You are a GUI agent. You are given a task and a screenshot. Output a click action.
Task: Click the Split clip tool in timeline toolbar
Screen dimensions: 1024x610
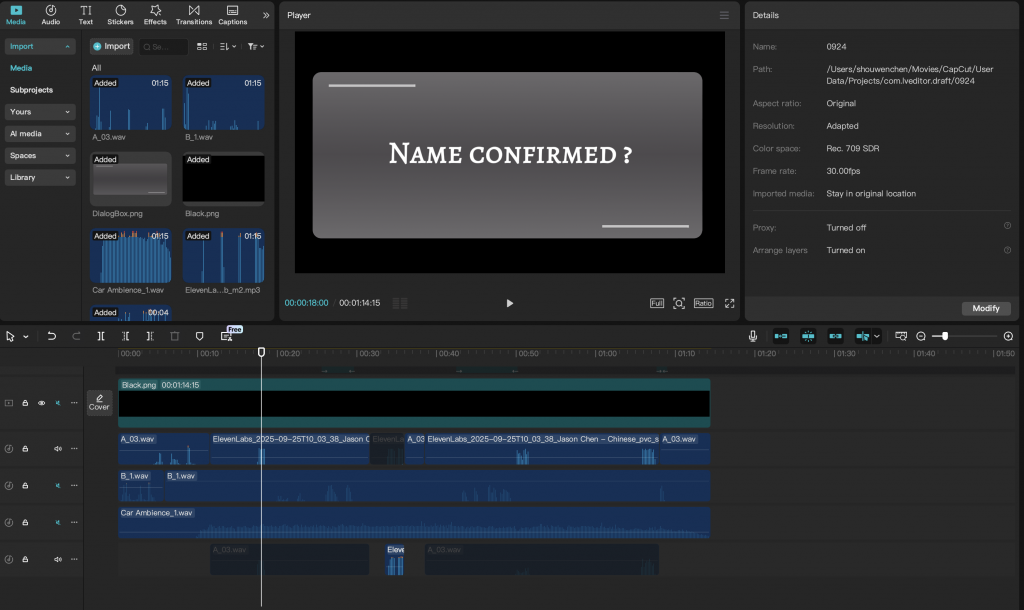click(x=101, y=337)
